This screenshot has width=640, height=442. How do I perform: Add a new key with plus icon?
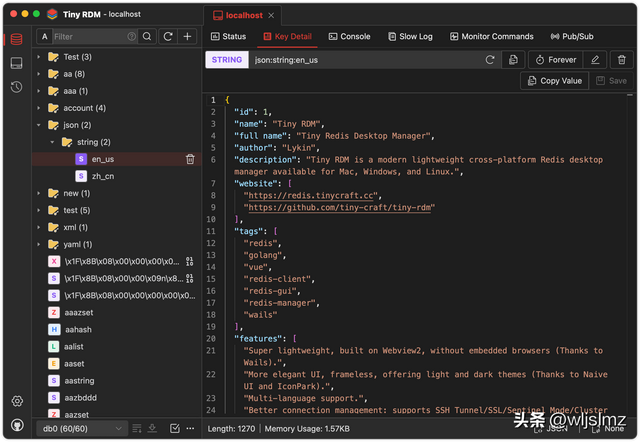point(187,36)
